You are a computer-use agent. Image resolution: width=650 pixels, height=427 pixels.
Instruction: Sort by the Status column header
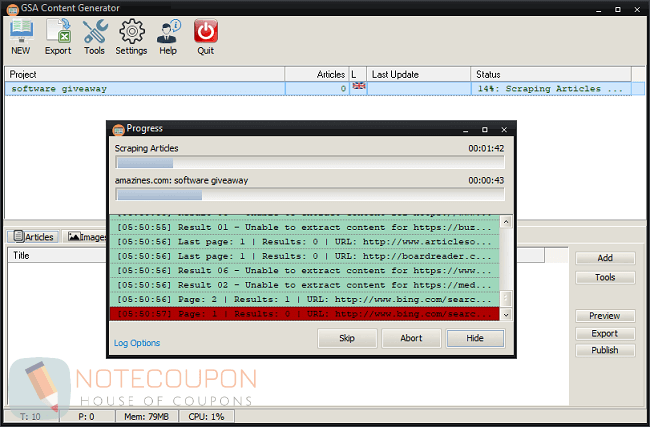click(x=551, y=74)
